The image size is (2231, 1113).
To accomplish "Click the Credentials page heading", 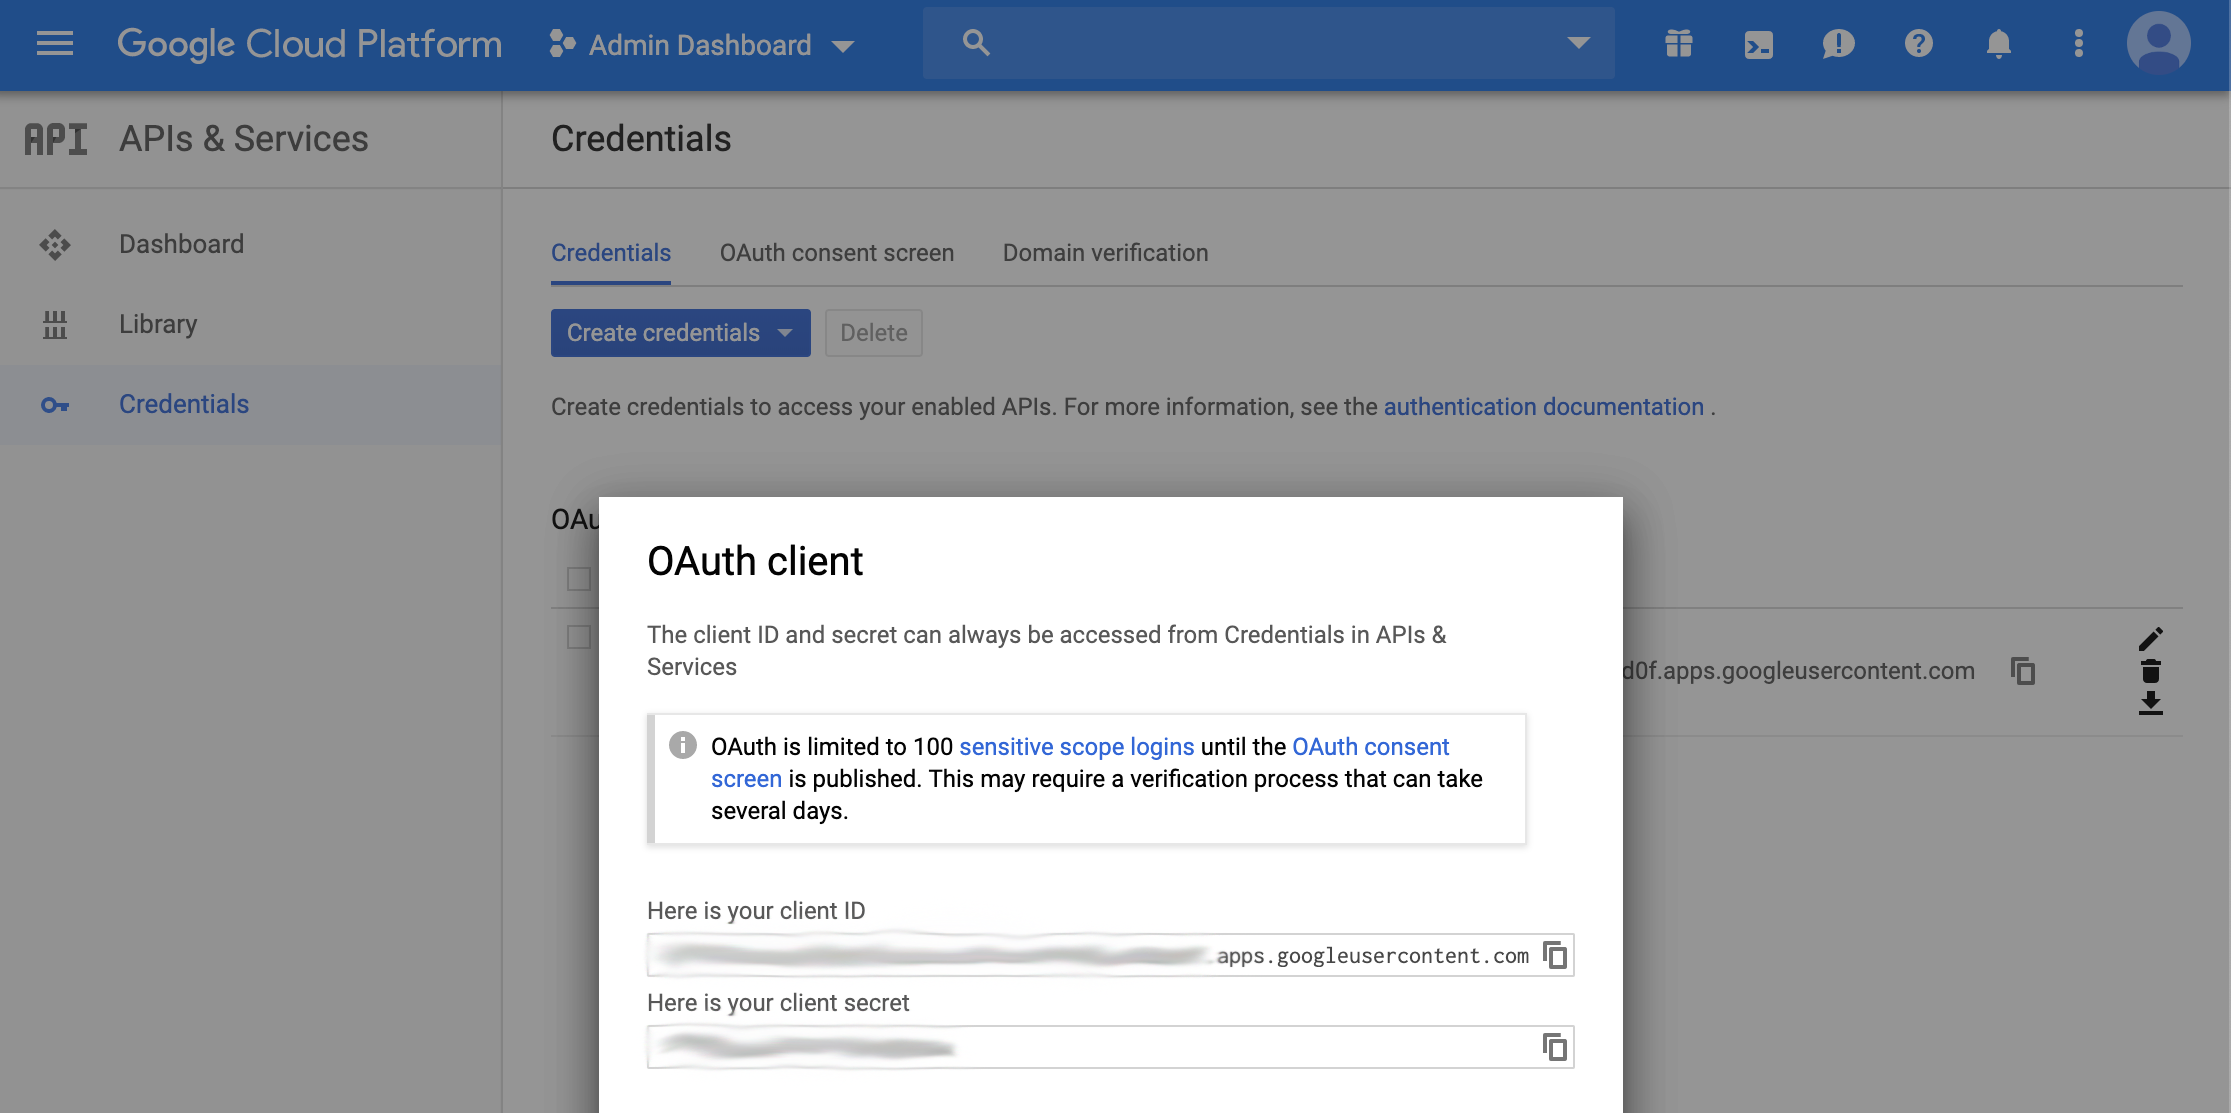I will [641, 139].
